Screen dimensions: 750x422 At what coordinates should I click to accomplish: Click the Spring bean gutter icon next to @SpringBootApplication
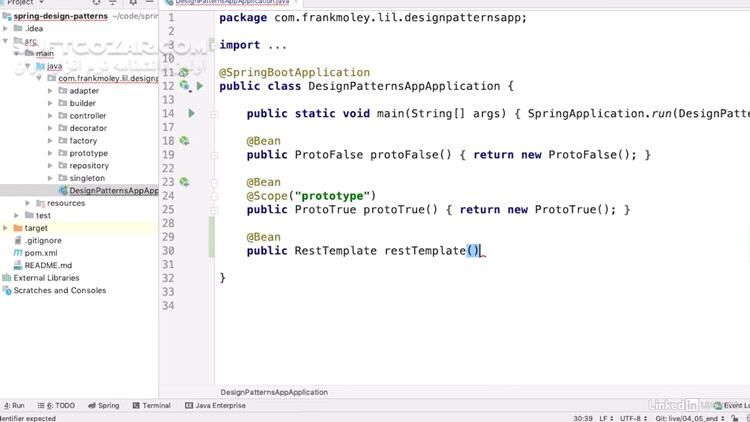point(184,73)
